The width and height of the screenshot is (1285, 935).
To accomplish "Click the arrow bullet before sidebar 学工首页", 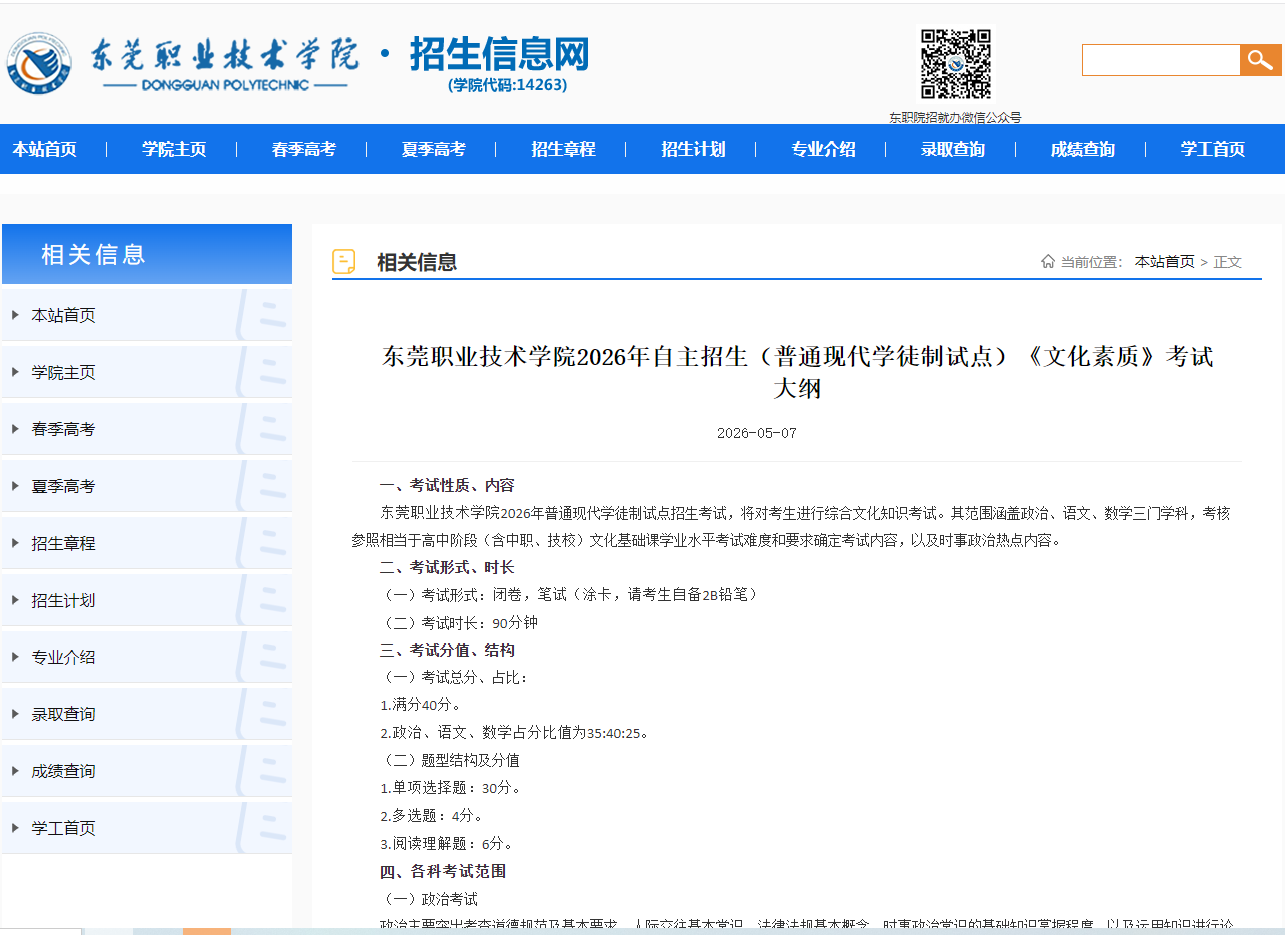I will [x=15, y=828].
